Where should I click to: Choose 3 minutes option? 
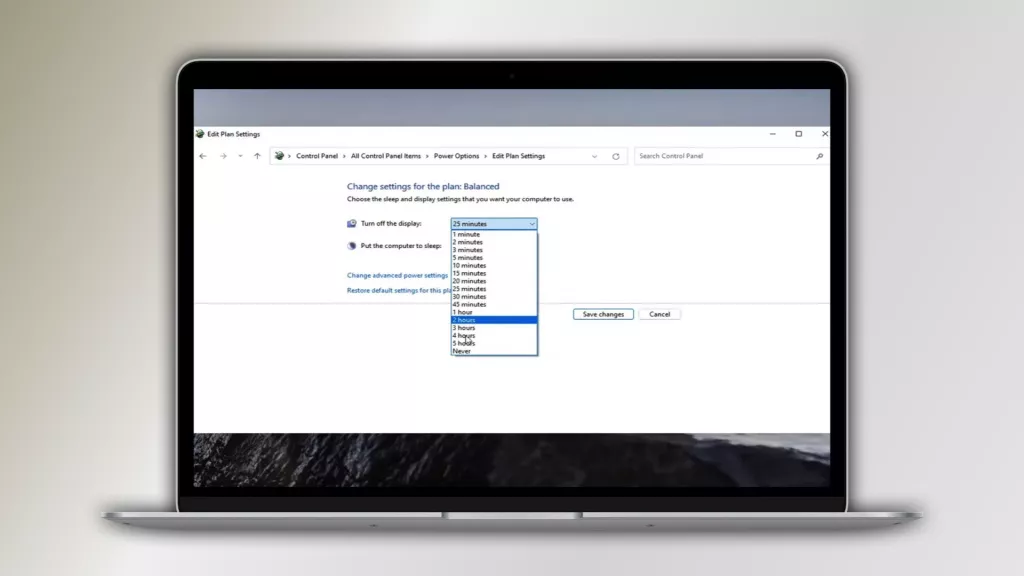[494, 250]
